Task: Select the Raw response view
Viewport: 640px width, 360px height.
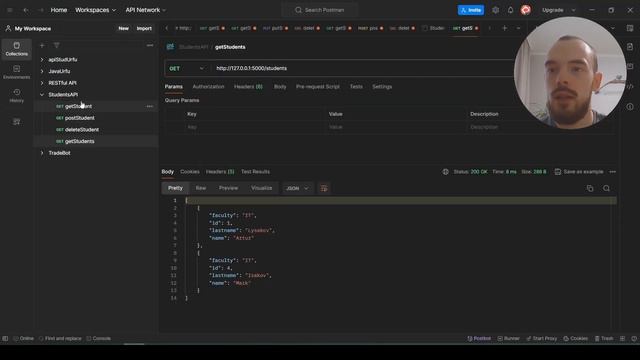Action: tap(201, 188)
